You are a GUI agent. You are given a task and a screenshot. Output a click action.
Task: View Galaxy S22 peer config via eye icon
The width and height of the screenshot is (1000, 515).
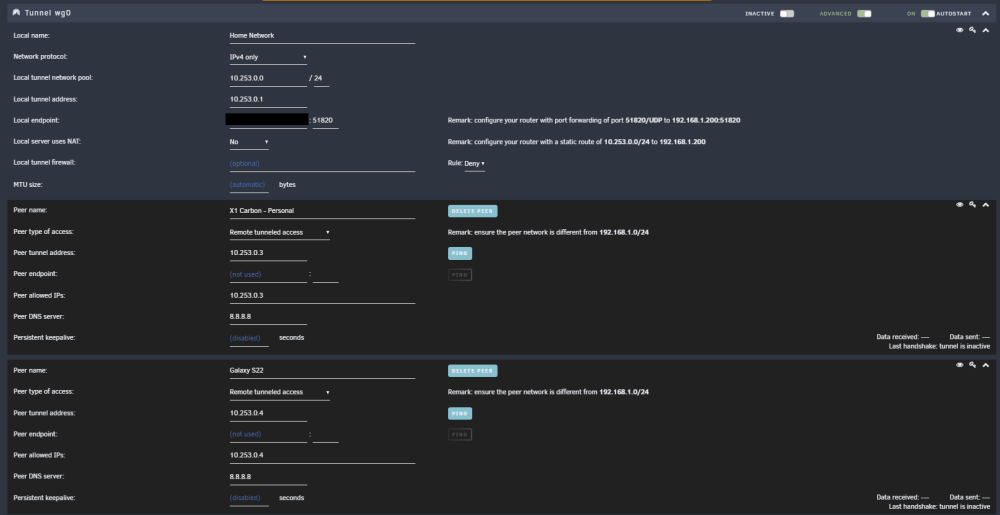coord(959,365)
